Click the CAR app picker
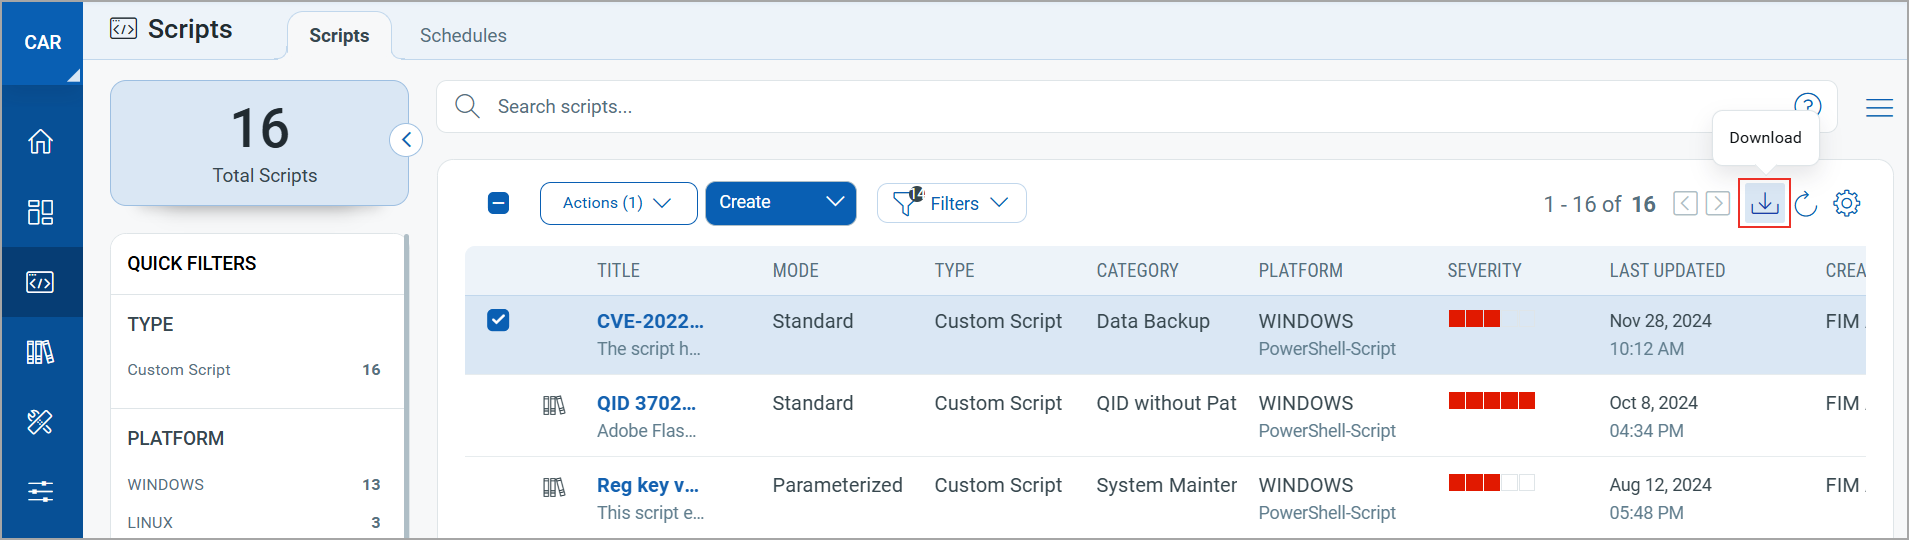The image size is (1909, 540). pyautogui.click(x=42, y=43)
